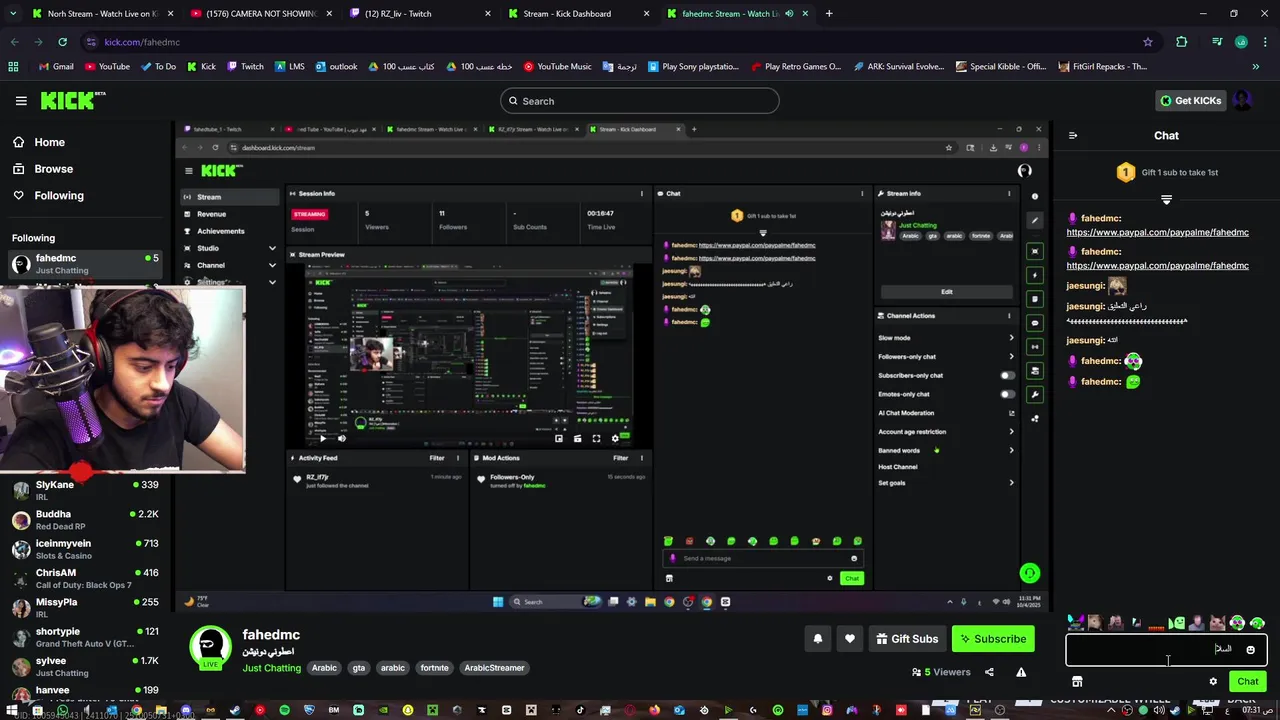Click the Gift Subs button
The height and width of the screenshot is (720, 1280).
[907, 639]
